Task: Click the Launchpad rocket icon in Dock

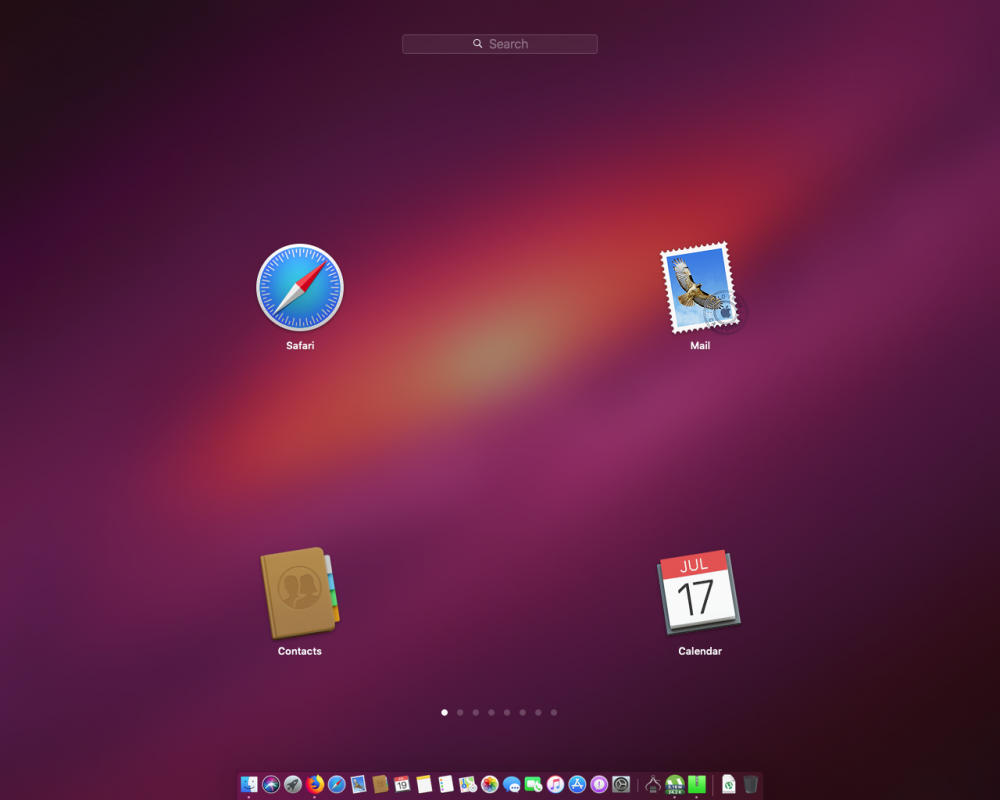Action: pos(293,784)
